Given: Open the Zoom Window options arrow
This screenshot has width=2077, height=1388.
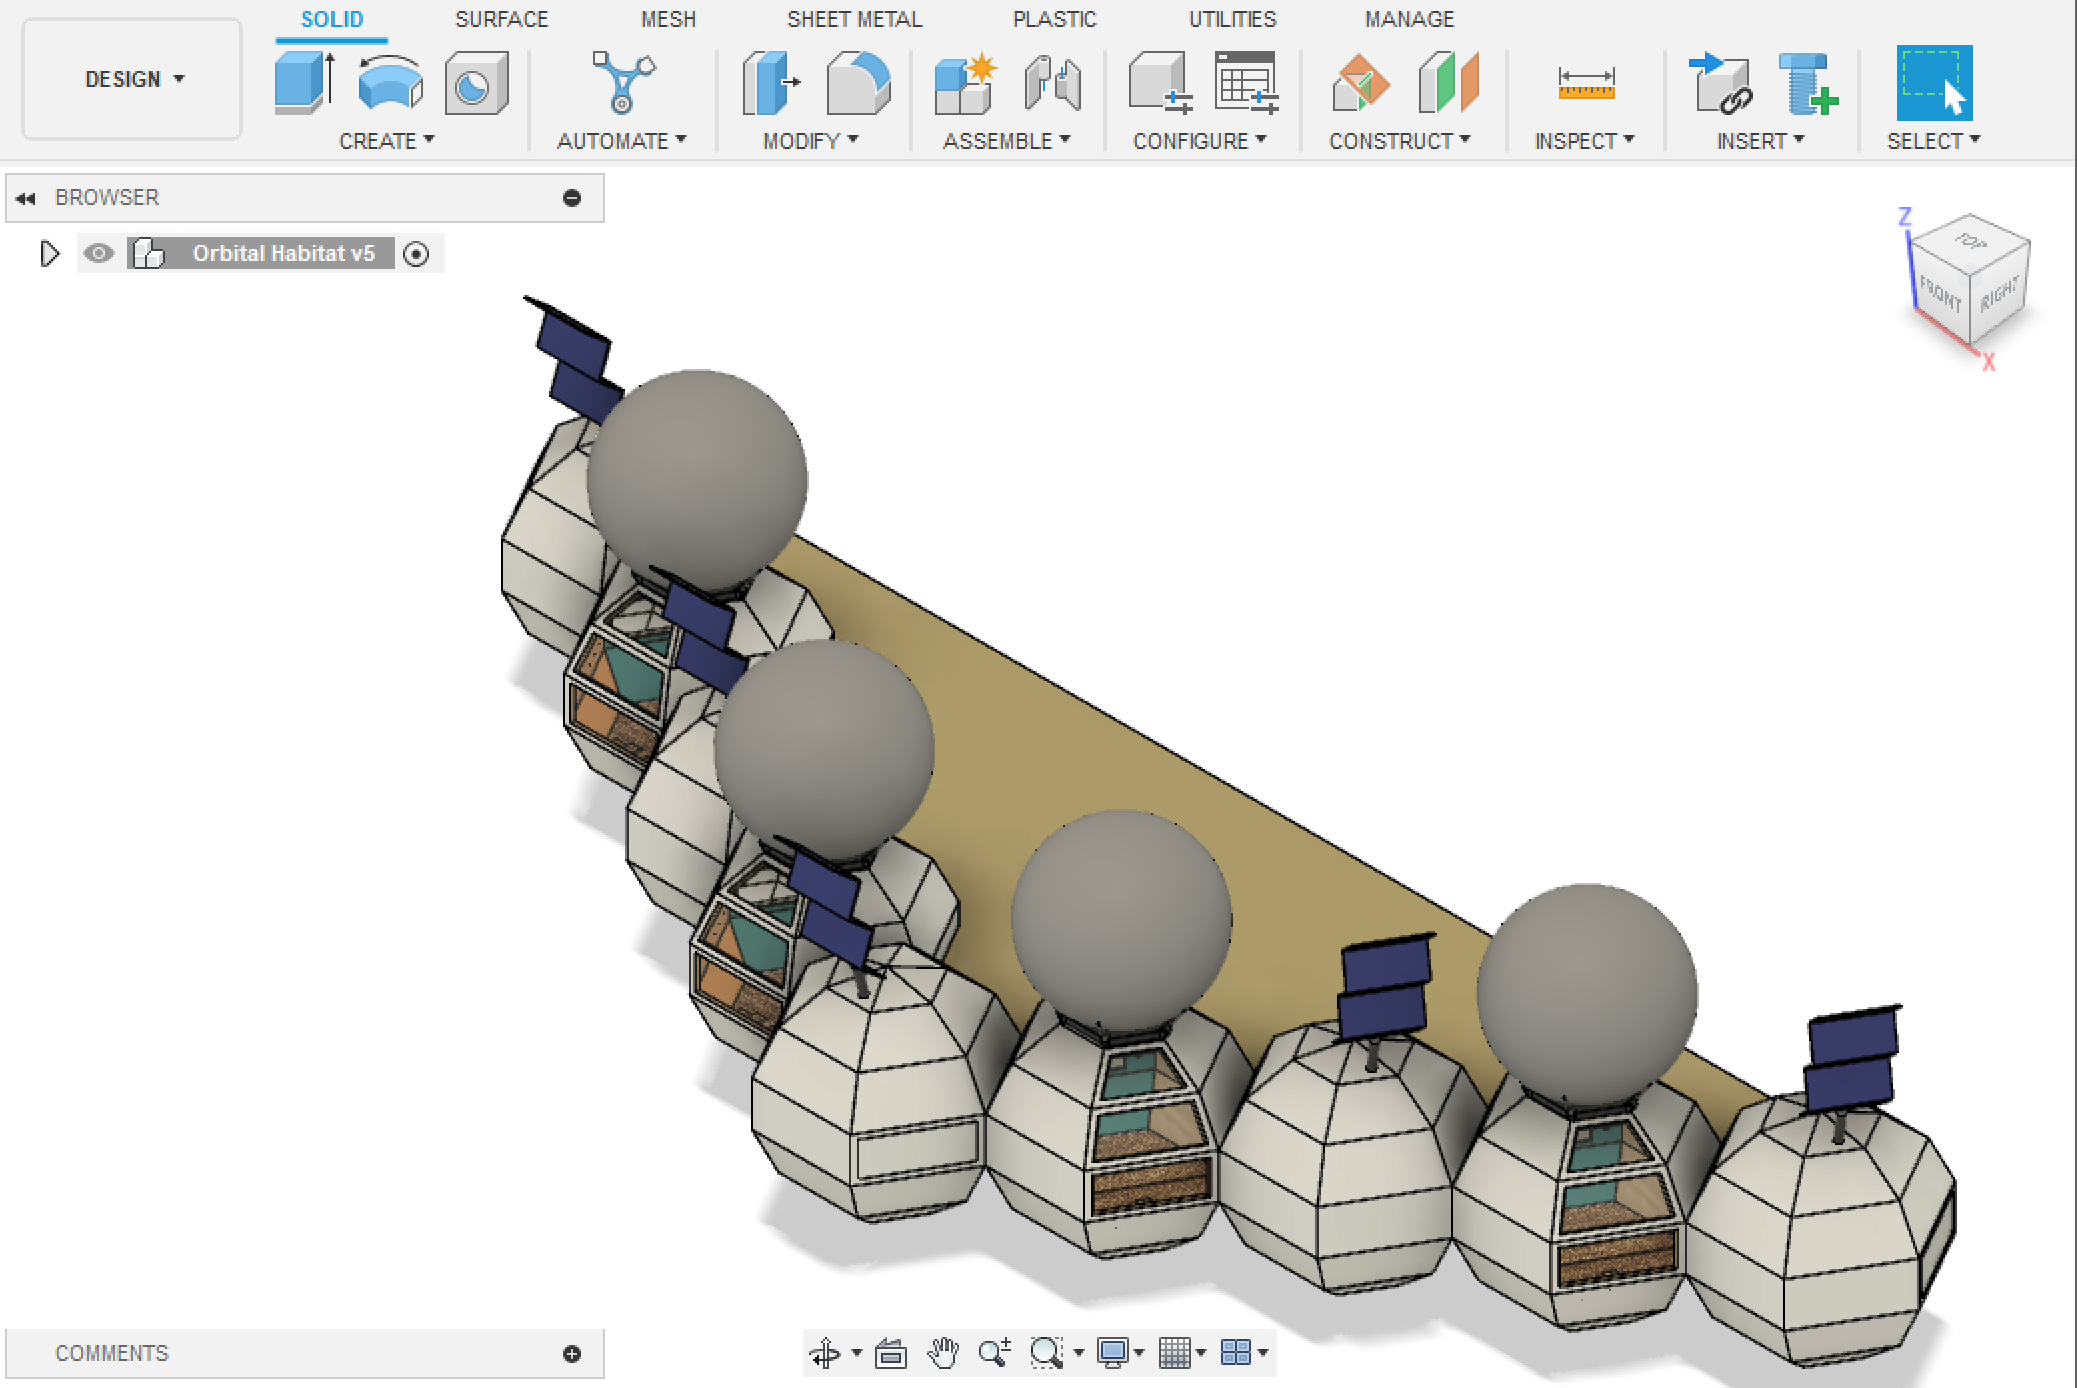Looking at the screenshot, I should 1078,1353.
